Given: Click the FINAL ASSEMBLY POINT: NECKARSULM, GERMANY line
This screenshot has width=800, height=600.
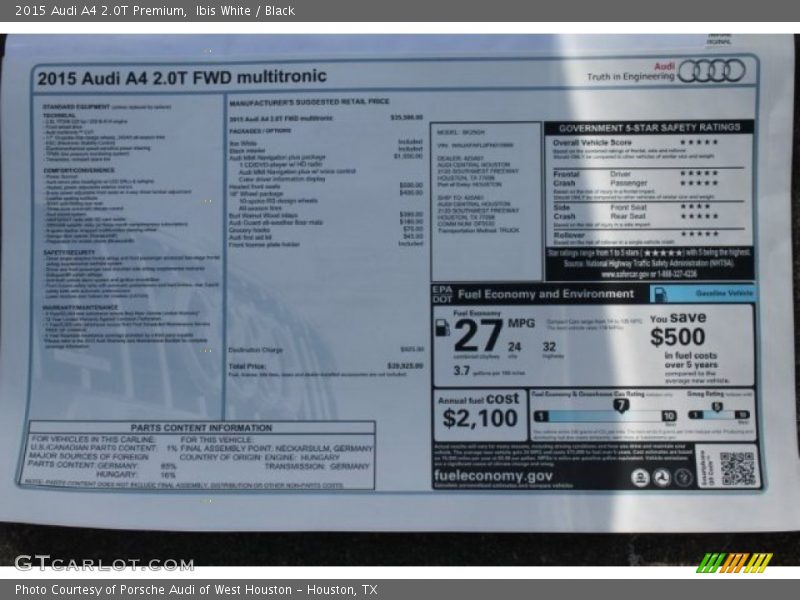Looking at the screenshot, I should click(x=277, y=448).
